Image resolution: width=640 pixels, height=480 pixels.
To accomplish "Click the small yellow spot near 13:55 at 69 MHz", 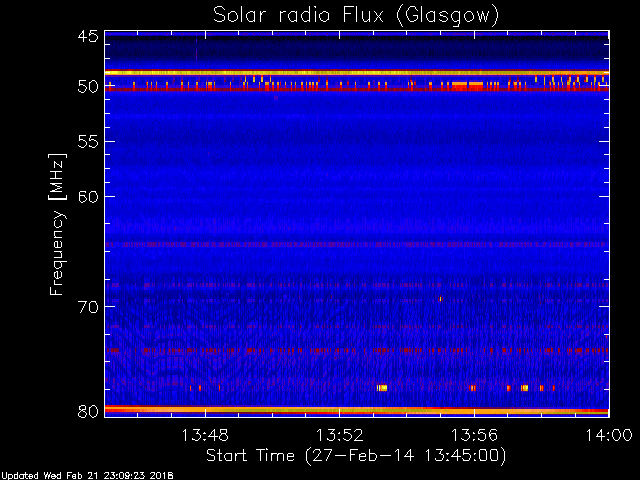I will [440, 299].
